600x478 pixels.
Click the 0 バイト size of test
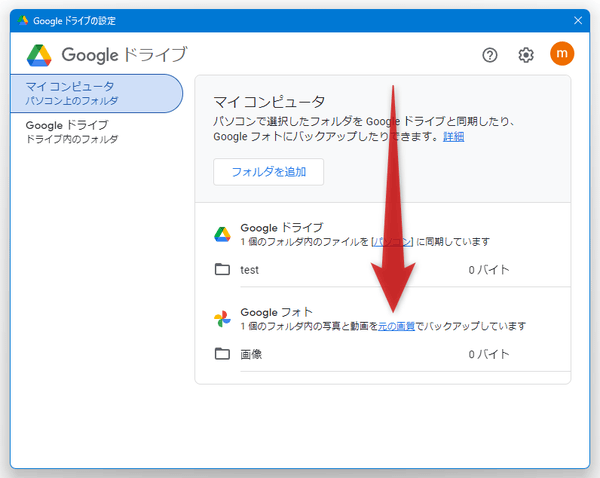(x=489, y=270)
